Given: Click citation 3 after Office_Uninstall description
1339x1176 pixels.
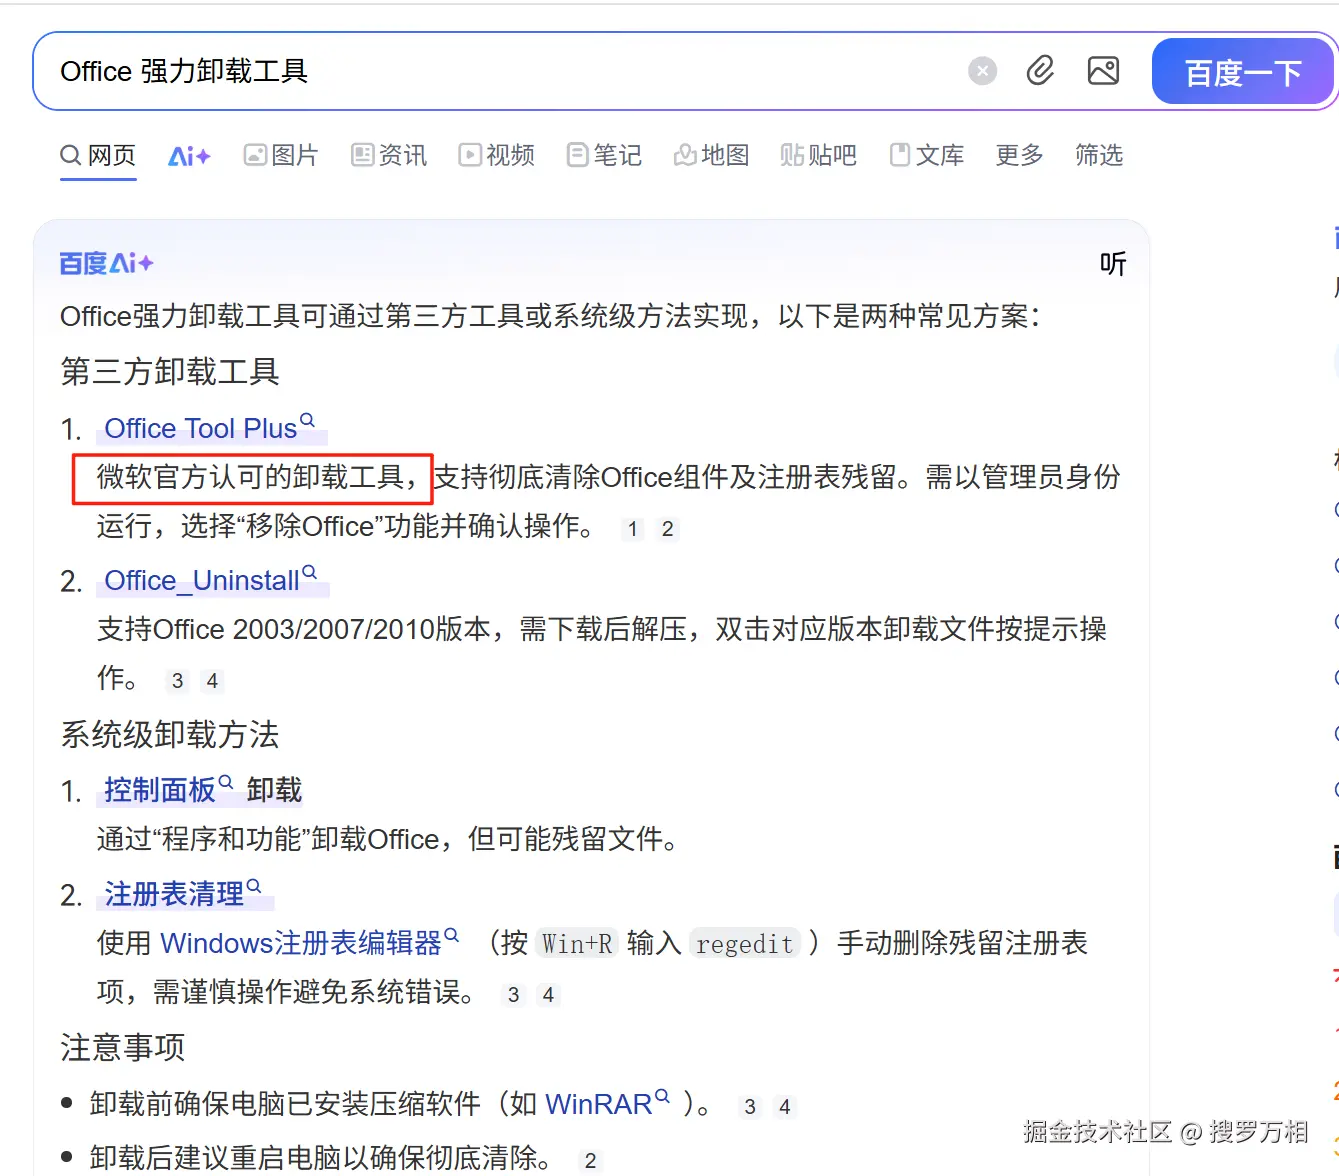Looking at the screenshot, I should click(x=177, y=681).
